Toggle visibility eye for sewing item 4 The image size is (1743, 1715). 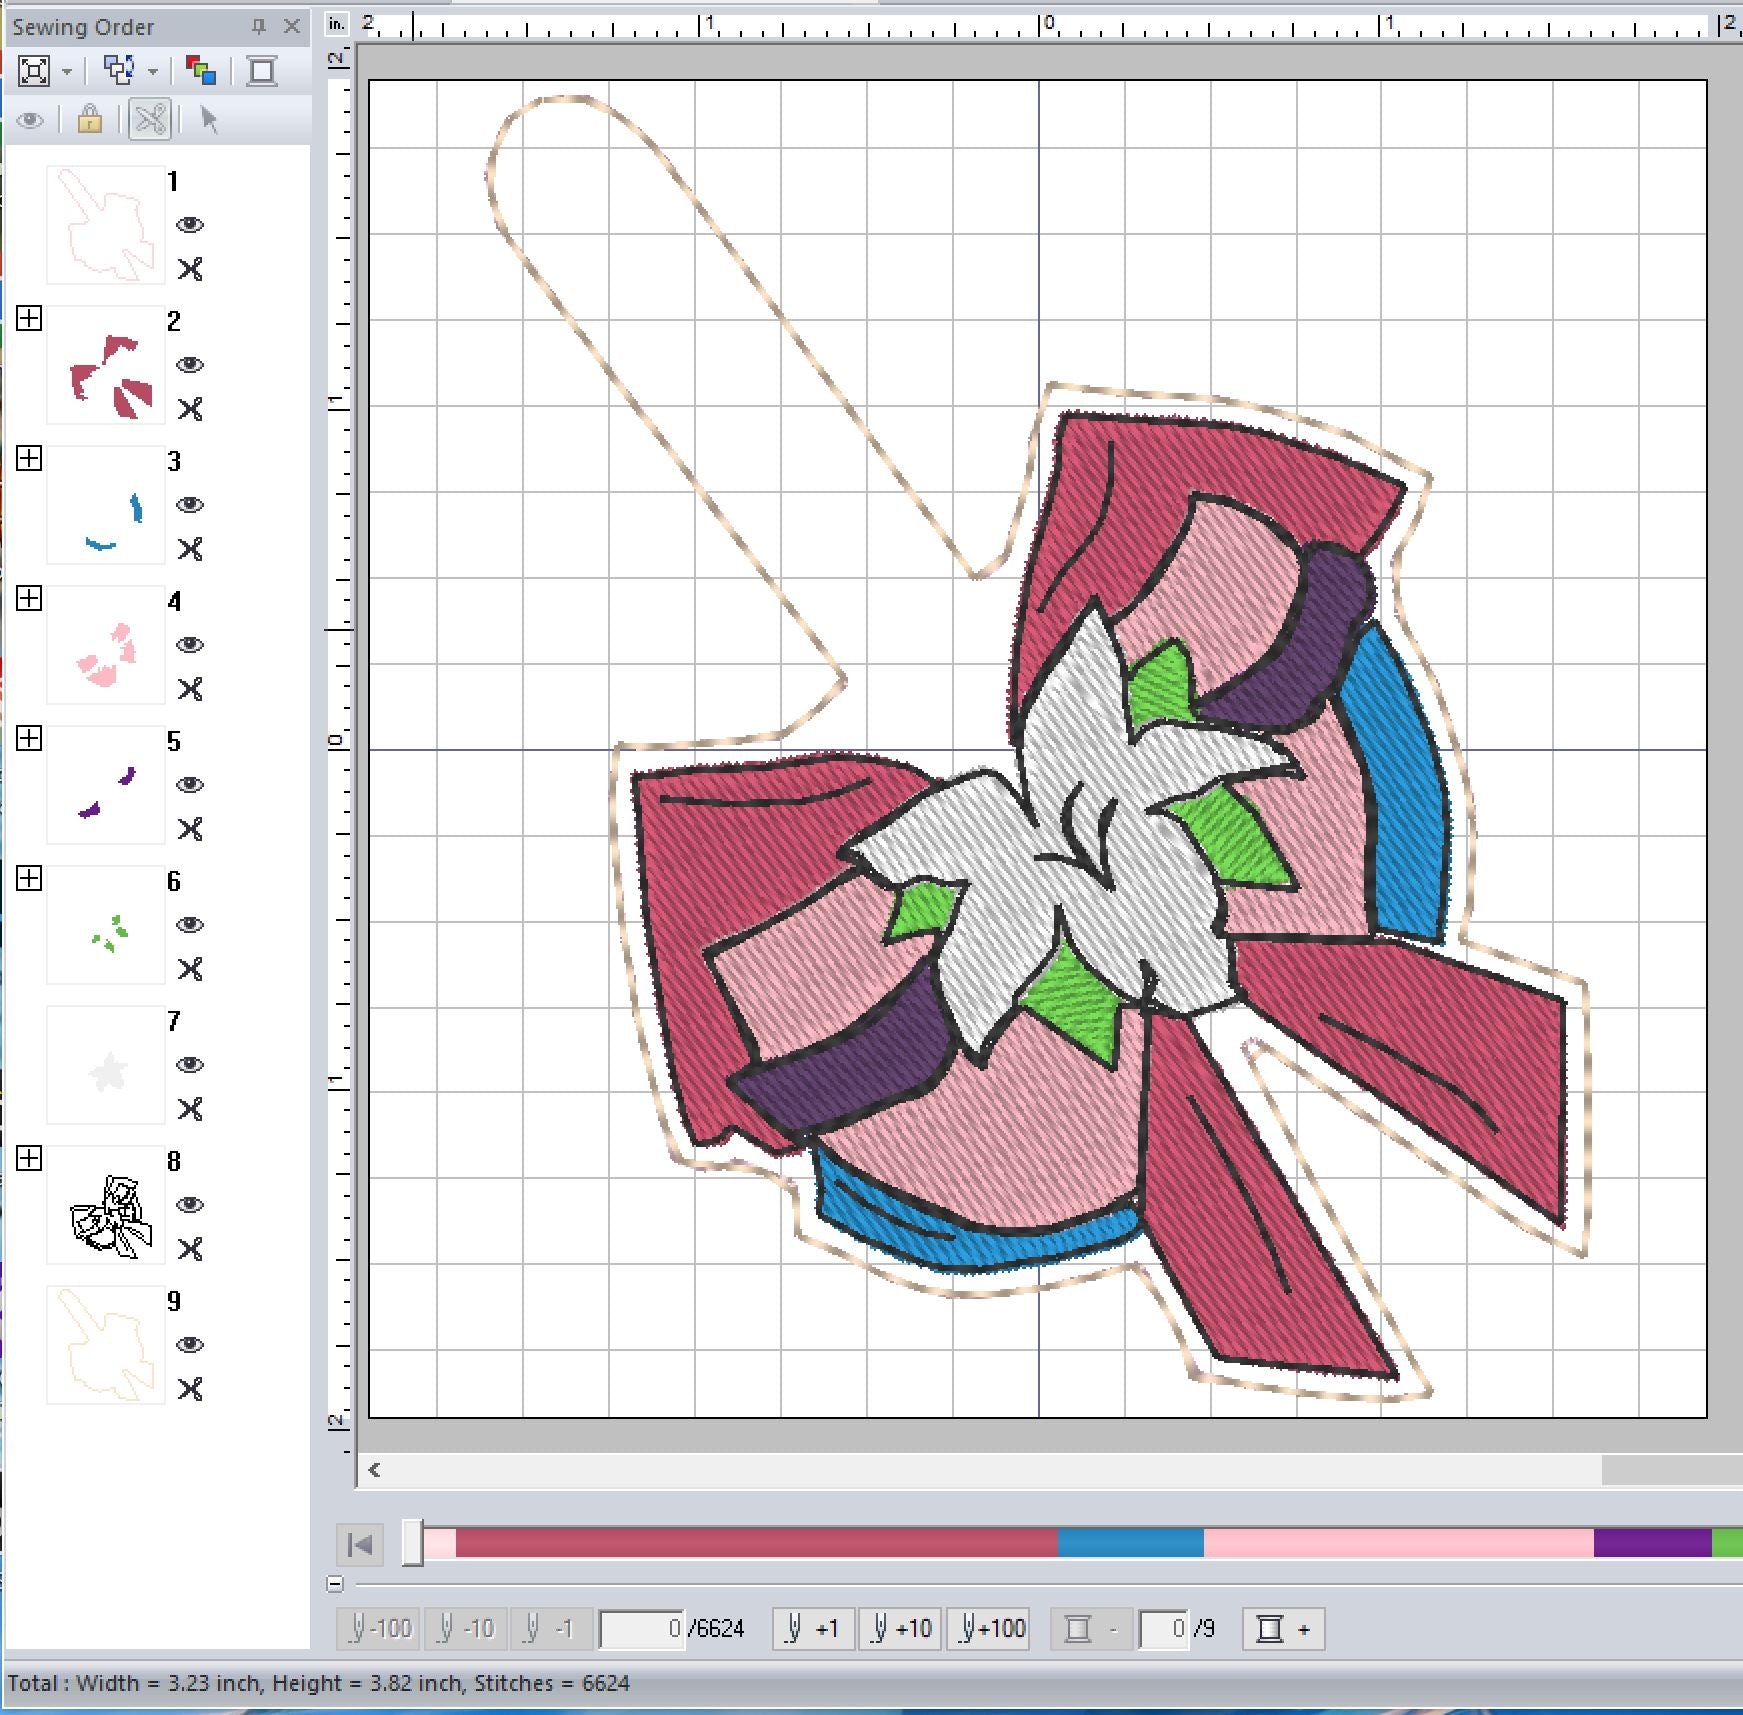190,645
